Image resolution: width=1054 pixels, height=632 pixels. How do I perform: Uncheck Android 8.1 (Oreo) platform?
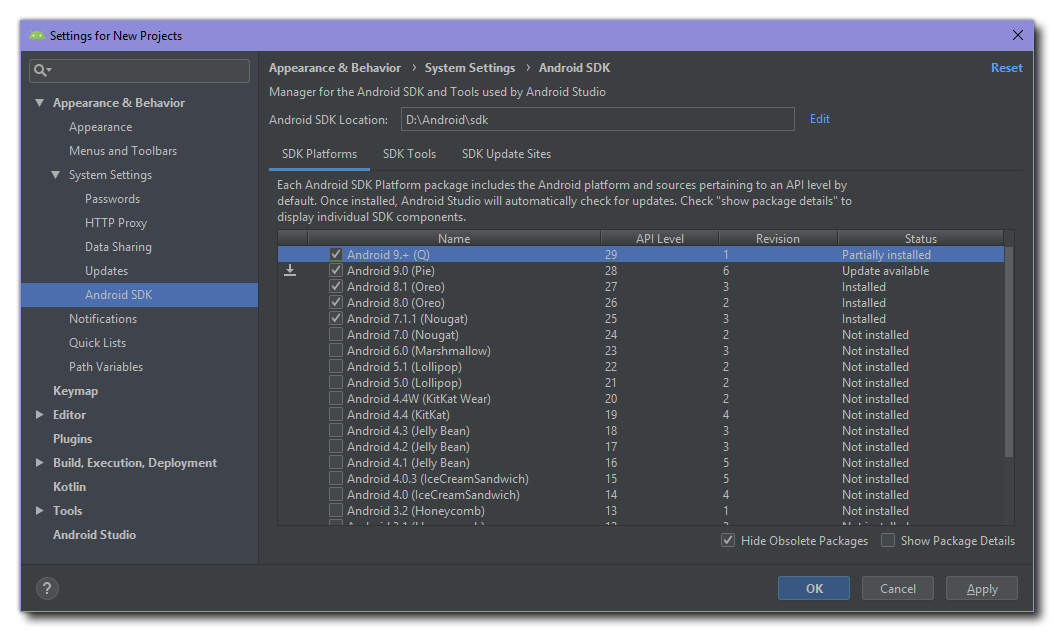point(336,287)
